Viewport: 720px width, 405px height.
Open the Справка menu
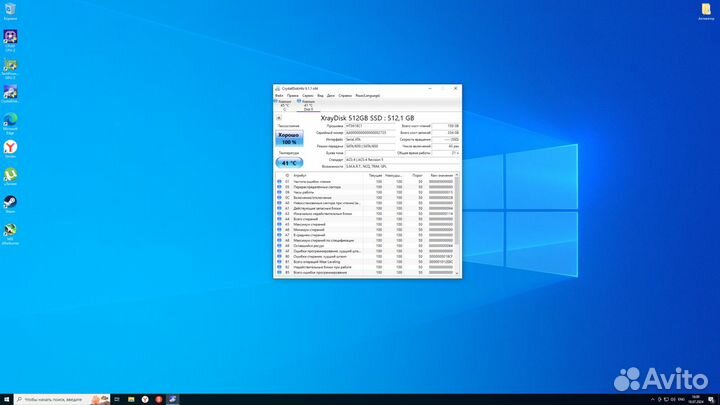tap(345, 96)
